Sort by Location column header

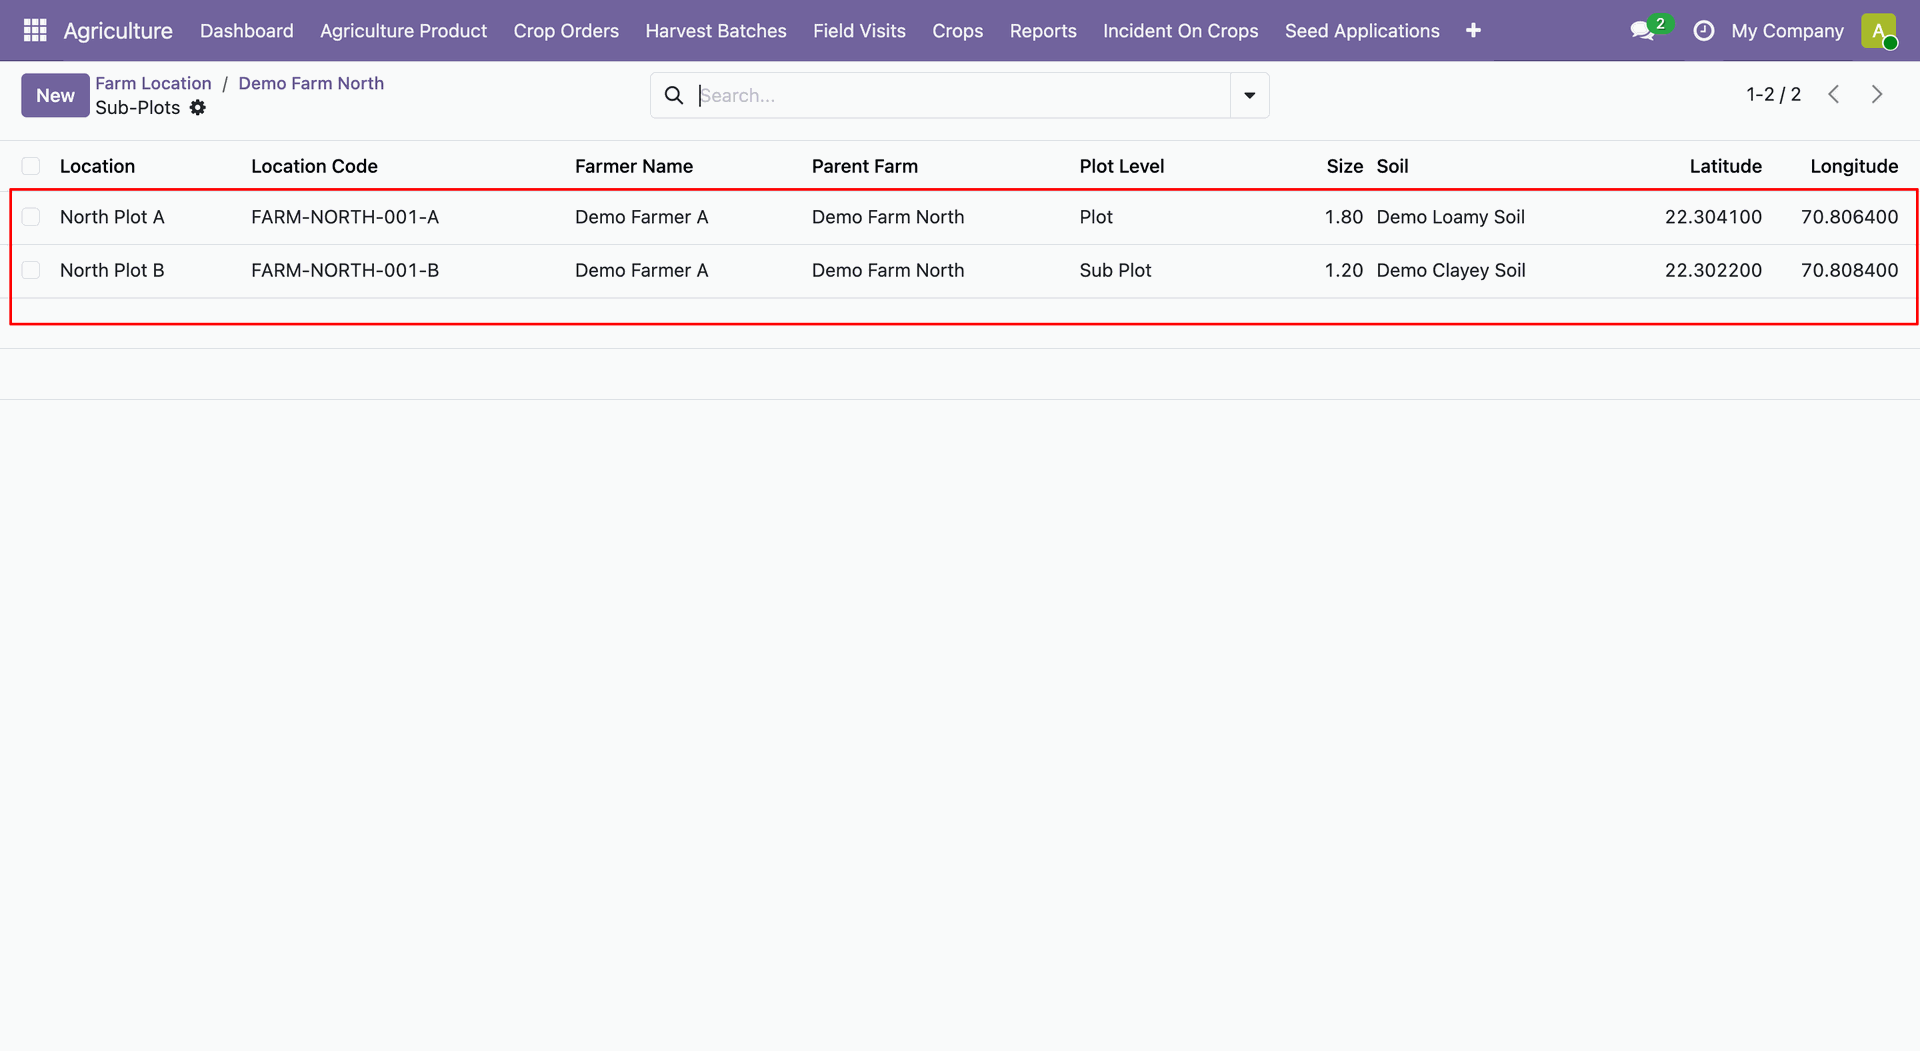(97, 166)
